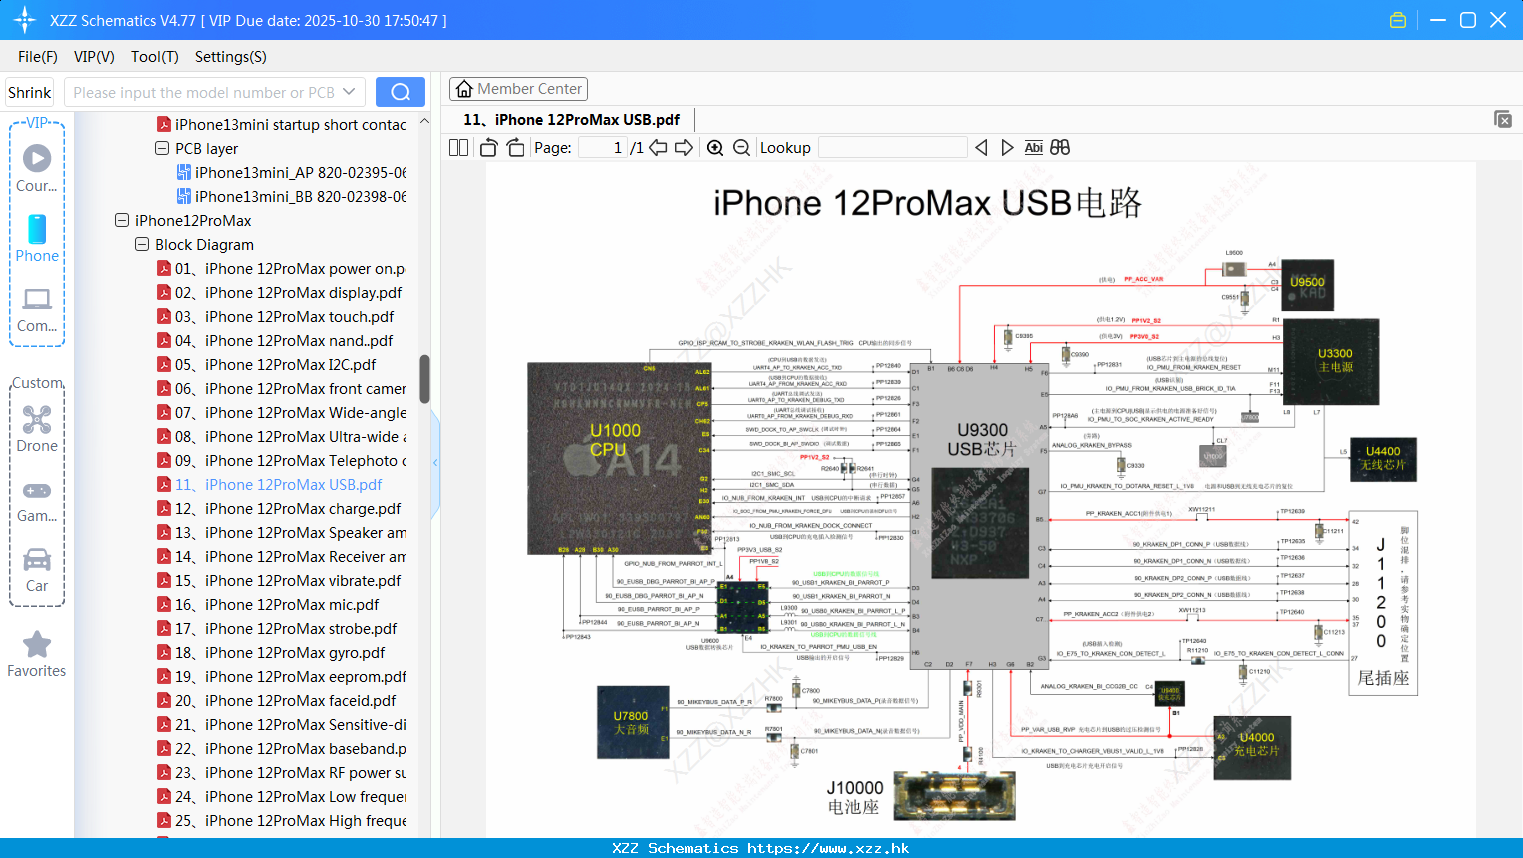Select the Phone category icon
This screenshot has width=1523, height=858.
(37, 239)
